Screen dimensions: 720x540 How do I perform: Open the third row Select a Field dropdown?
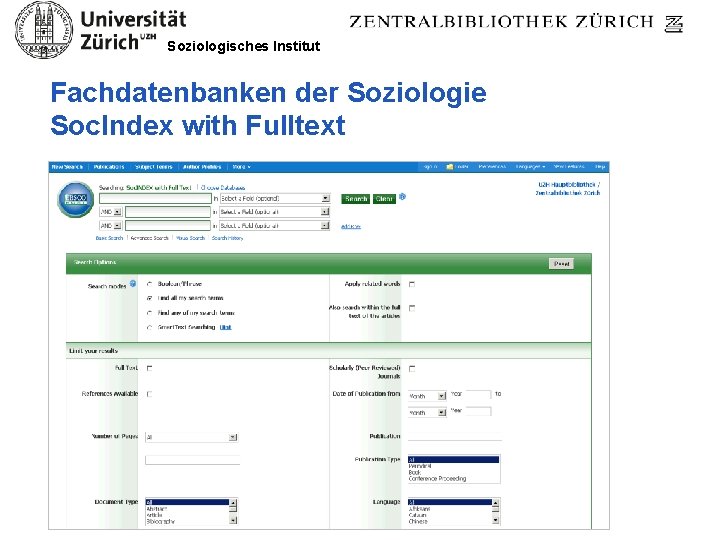(x=275, y=226)
